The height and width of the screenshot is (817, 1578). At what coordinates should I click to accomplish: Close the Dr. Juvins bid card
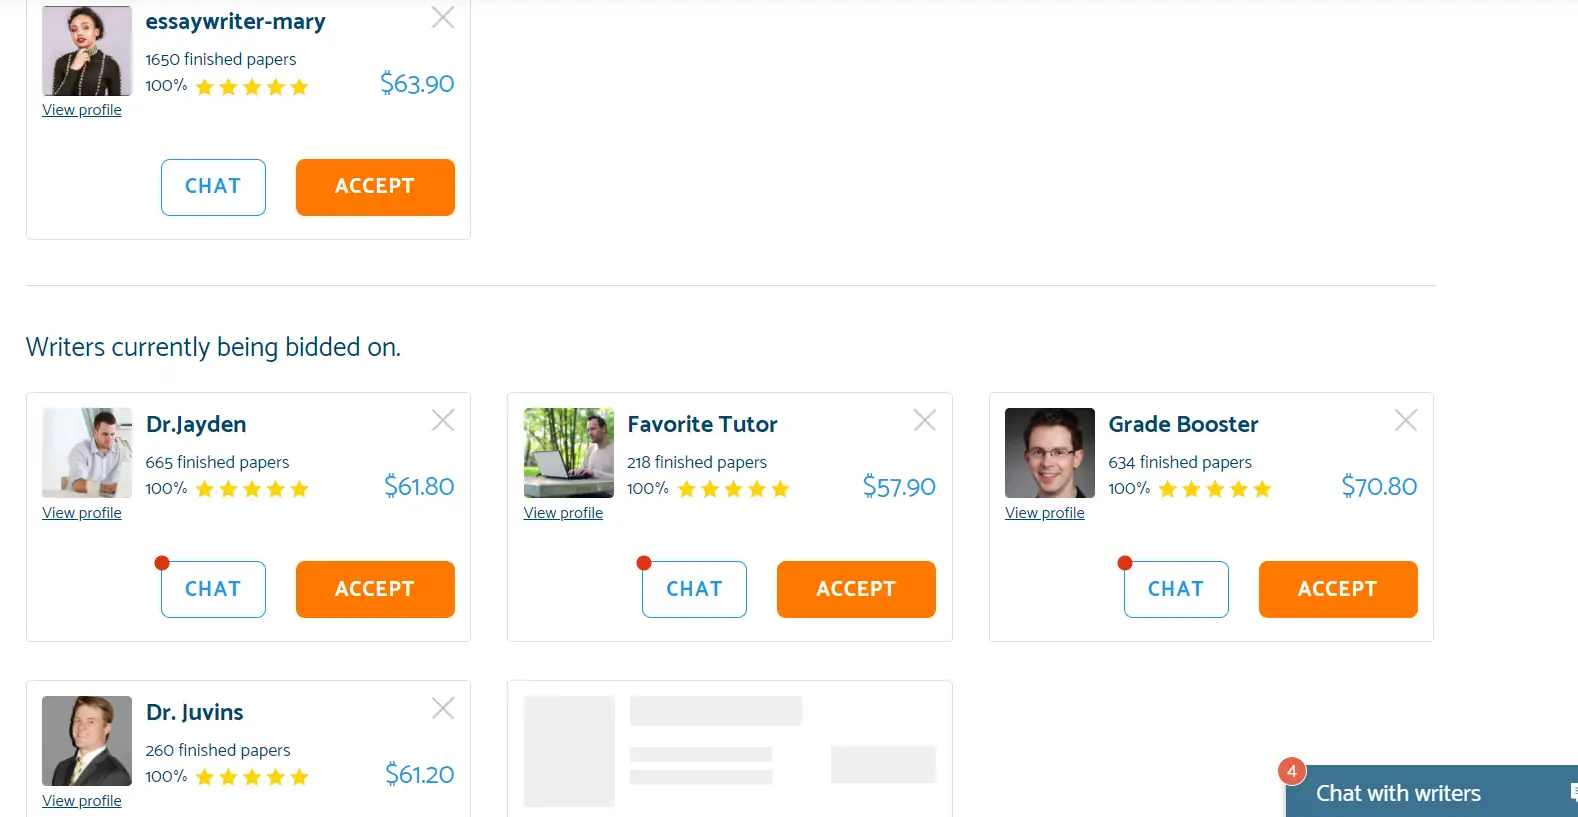pyautogui.click(x=443, y=708)
